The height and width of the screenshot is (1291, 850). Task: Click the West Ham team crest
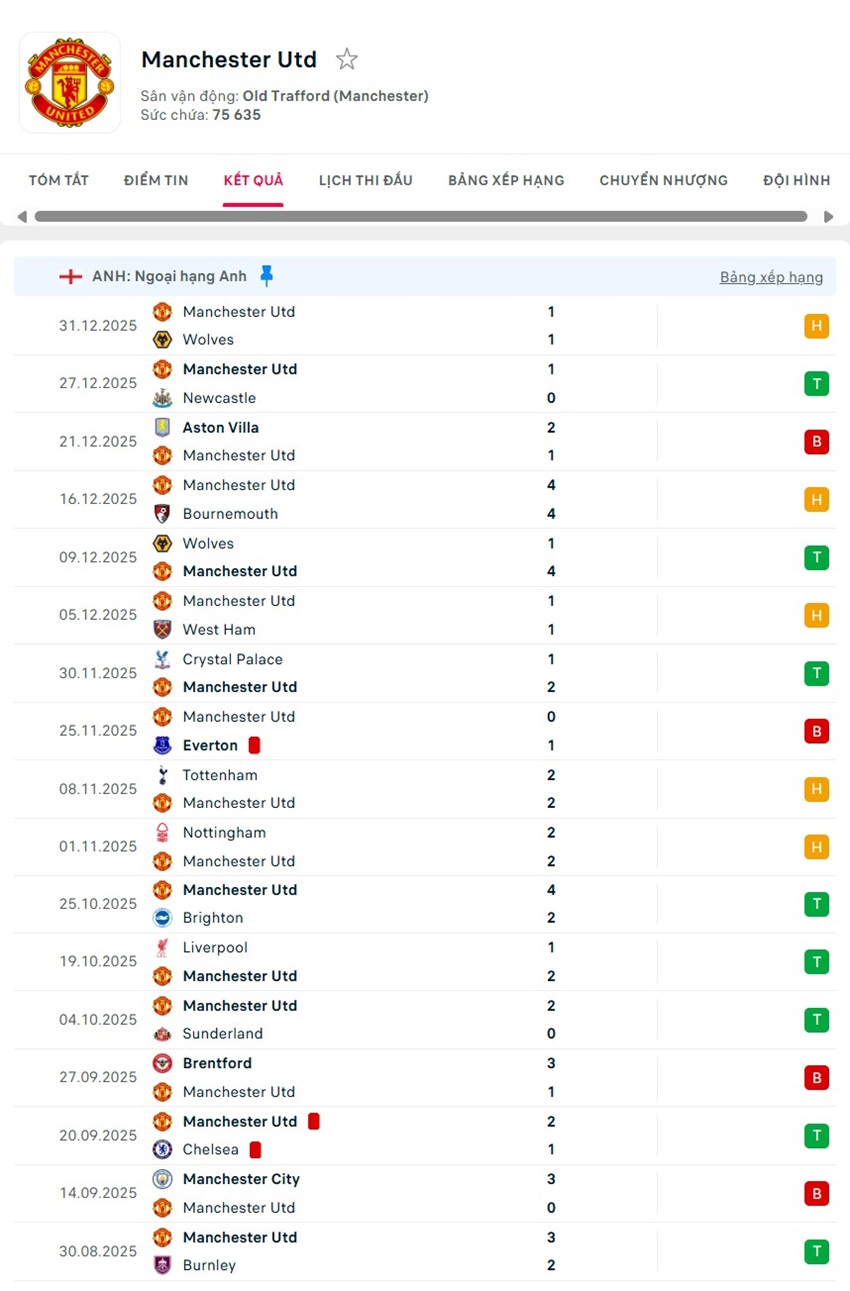click(162, 630)
